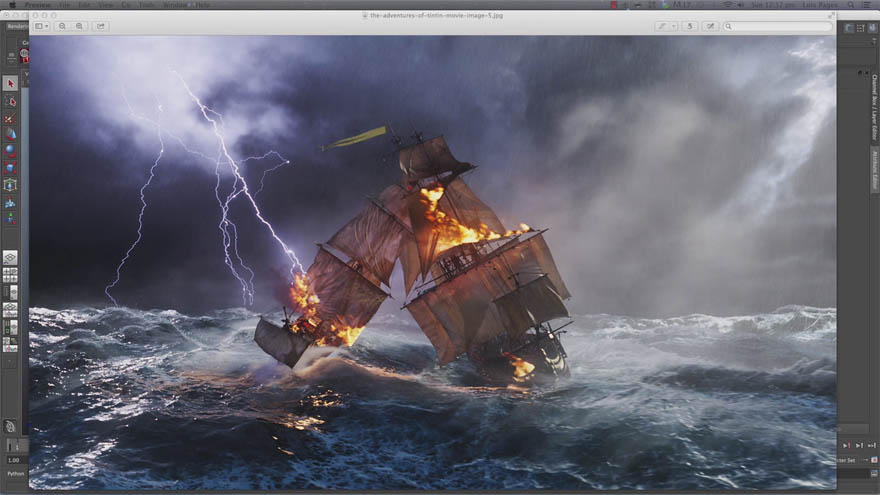
Task: Choose Maya persp/outliner layout
Action: [x=10, y=292]
